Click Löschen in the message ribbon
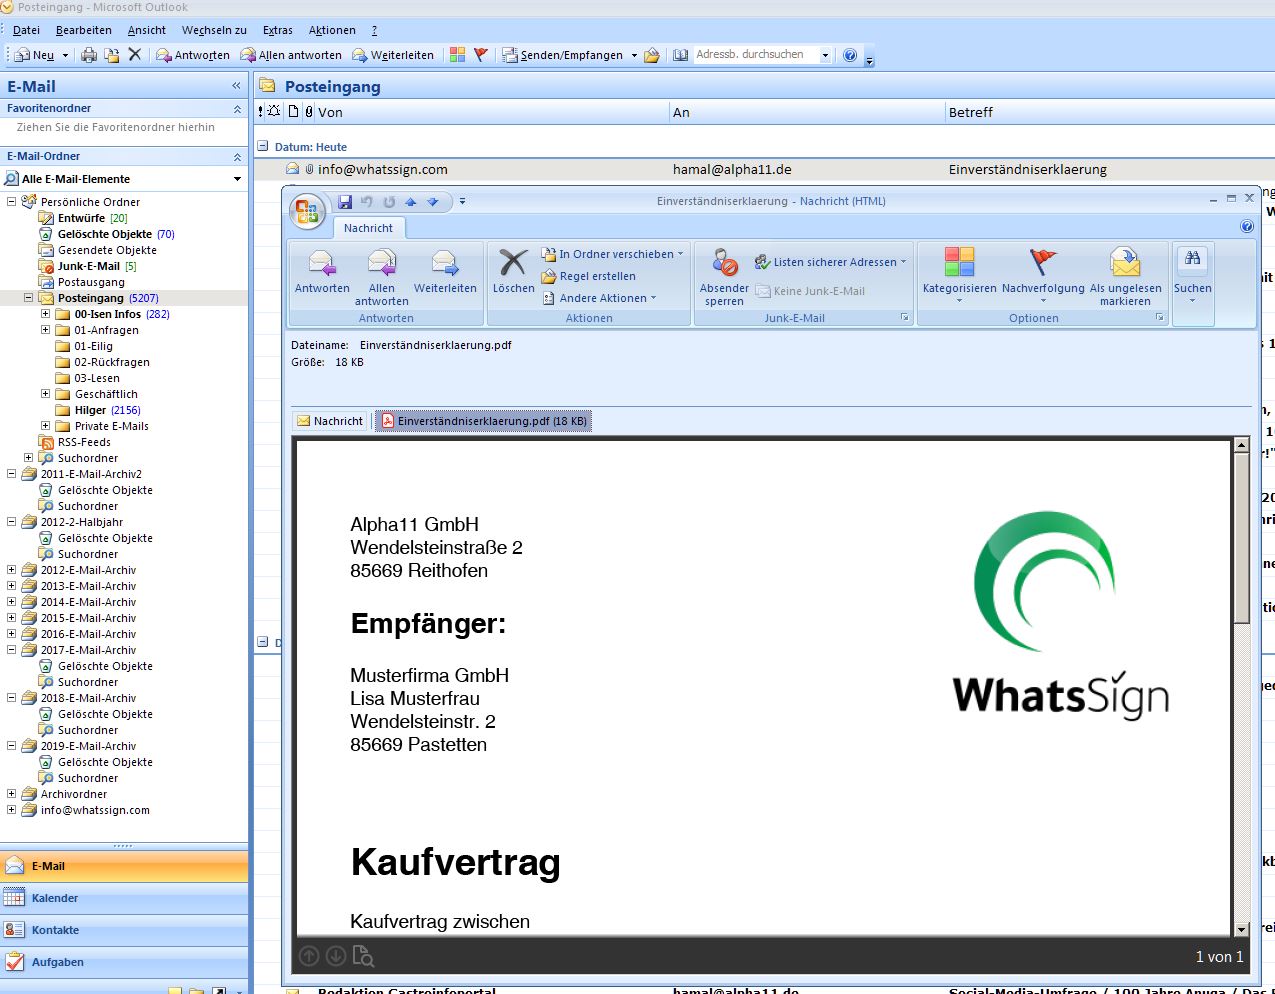The width and height of the screenshot is (1275, 994). pyautogui.click(x=514, y=272)
